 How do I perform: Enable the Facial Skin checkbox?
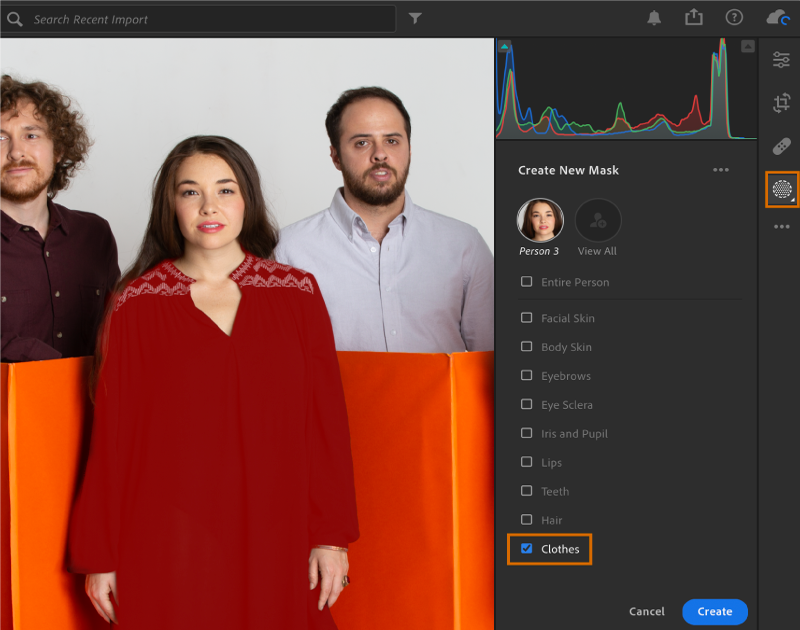pyautogui.click(x=526, y=318)
